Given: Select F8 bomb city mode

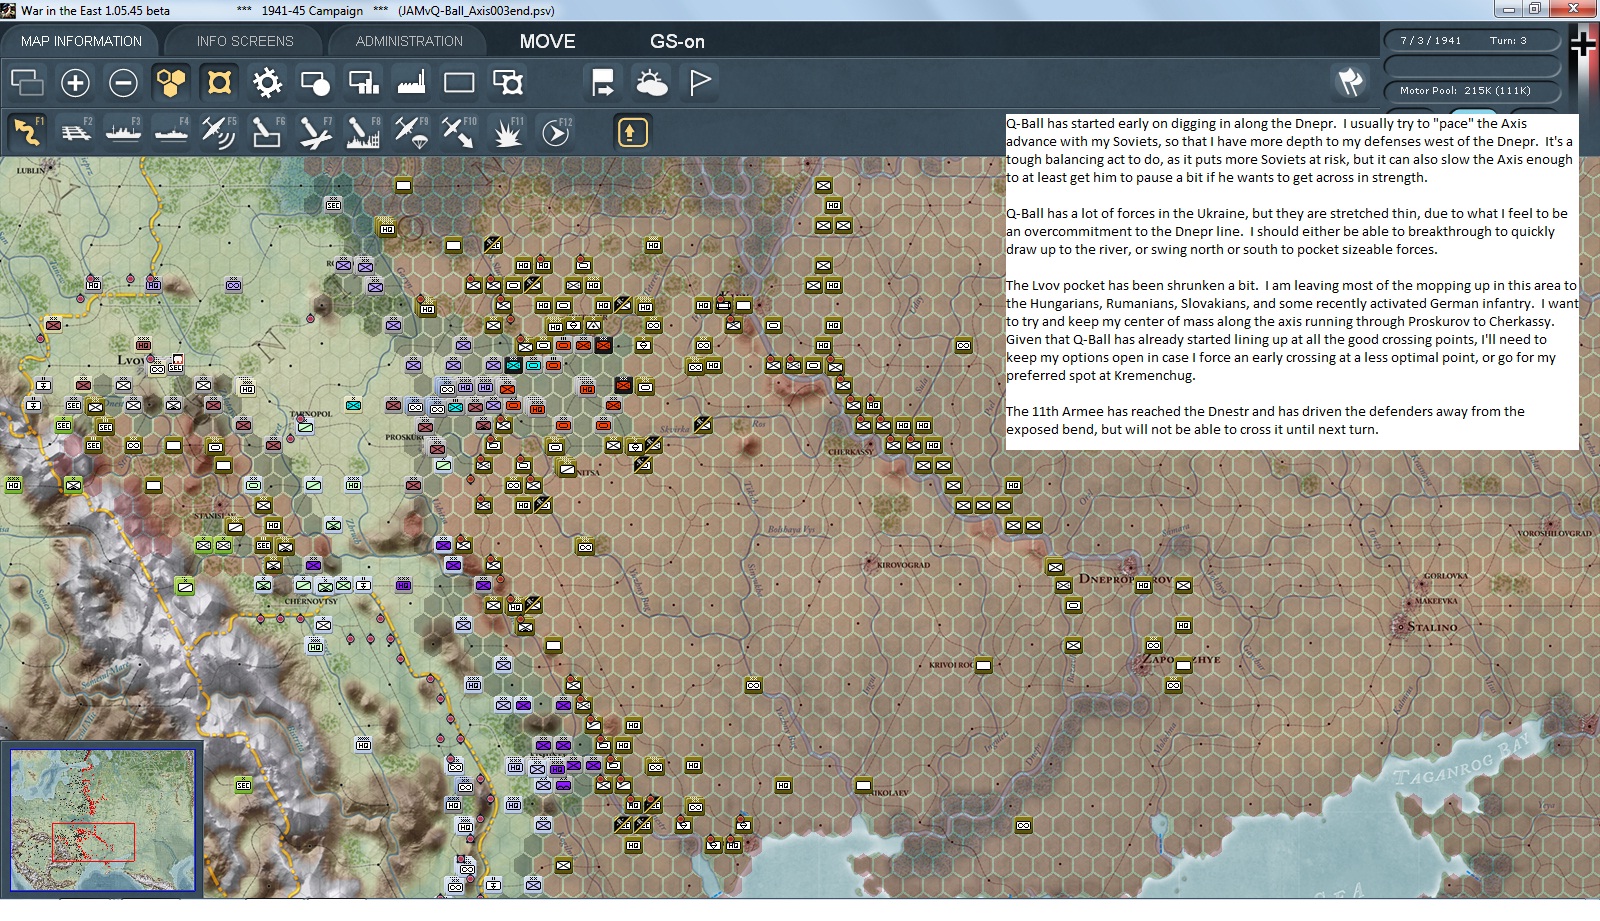Looking at the screenshot, I should [x=363, y=132].
